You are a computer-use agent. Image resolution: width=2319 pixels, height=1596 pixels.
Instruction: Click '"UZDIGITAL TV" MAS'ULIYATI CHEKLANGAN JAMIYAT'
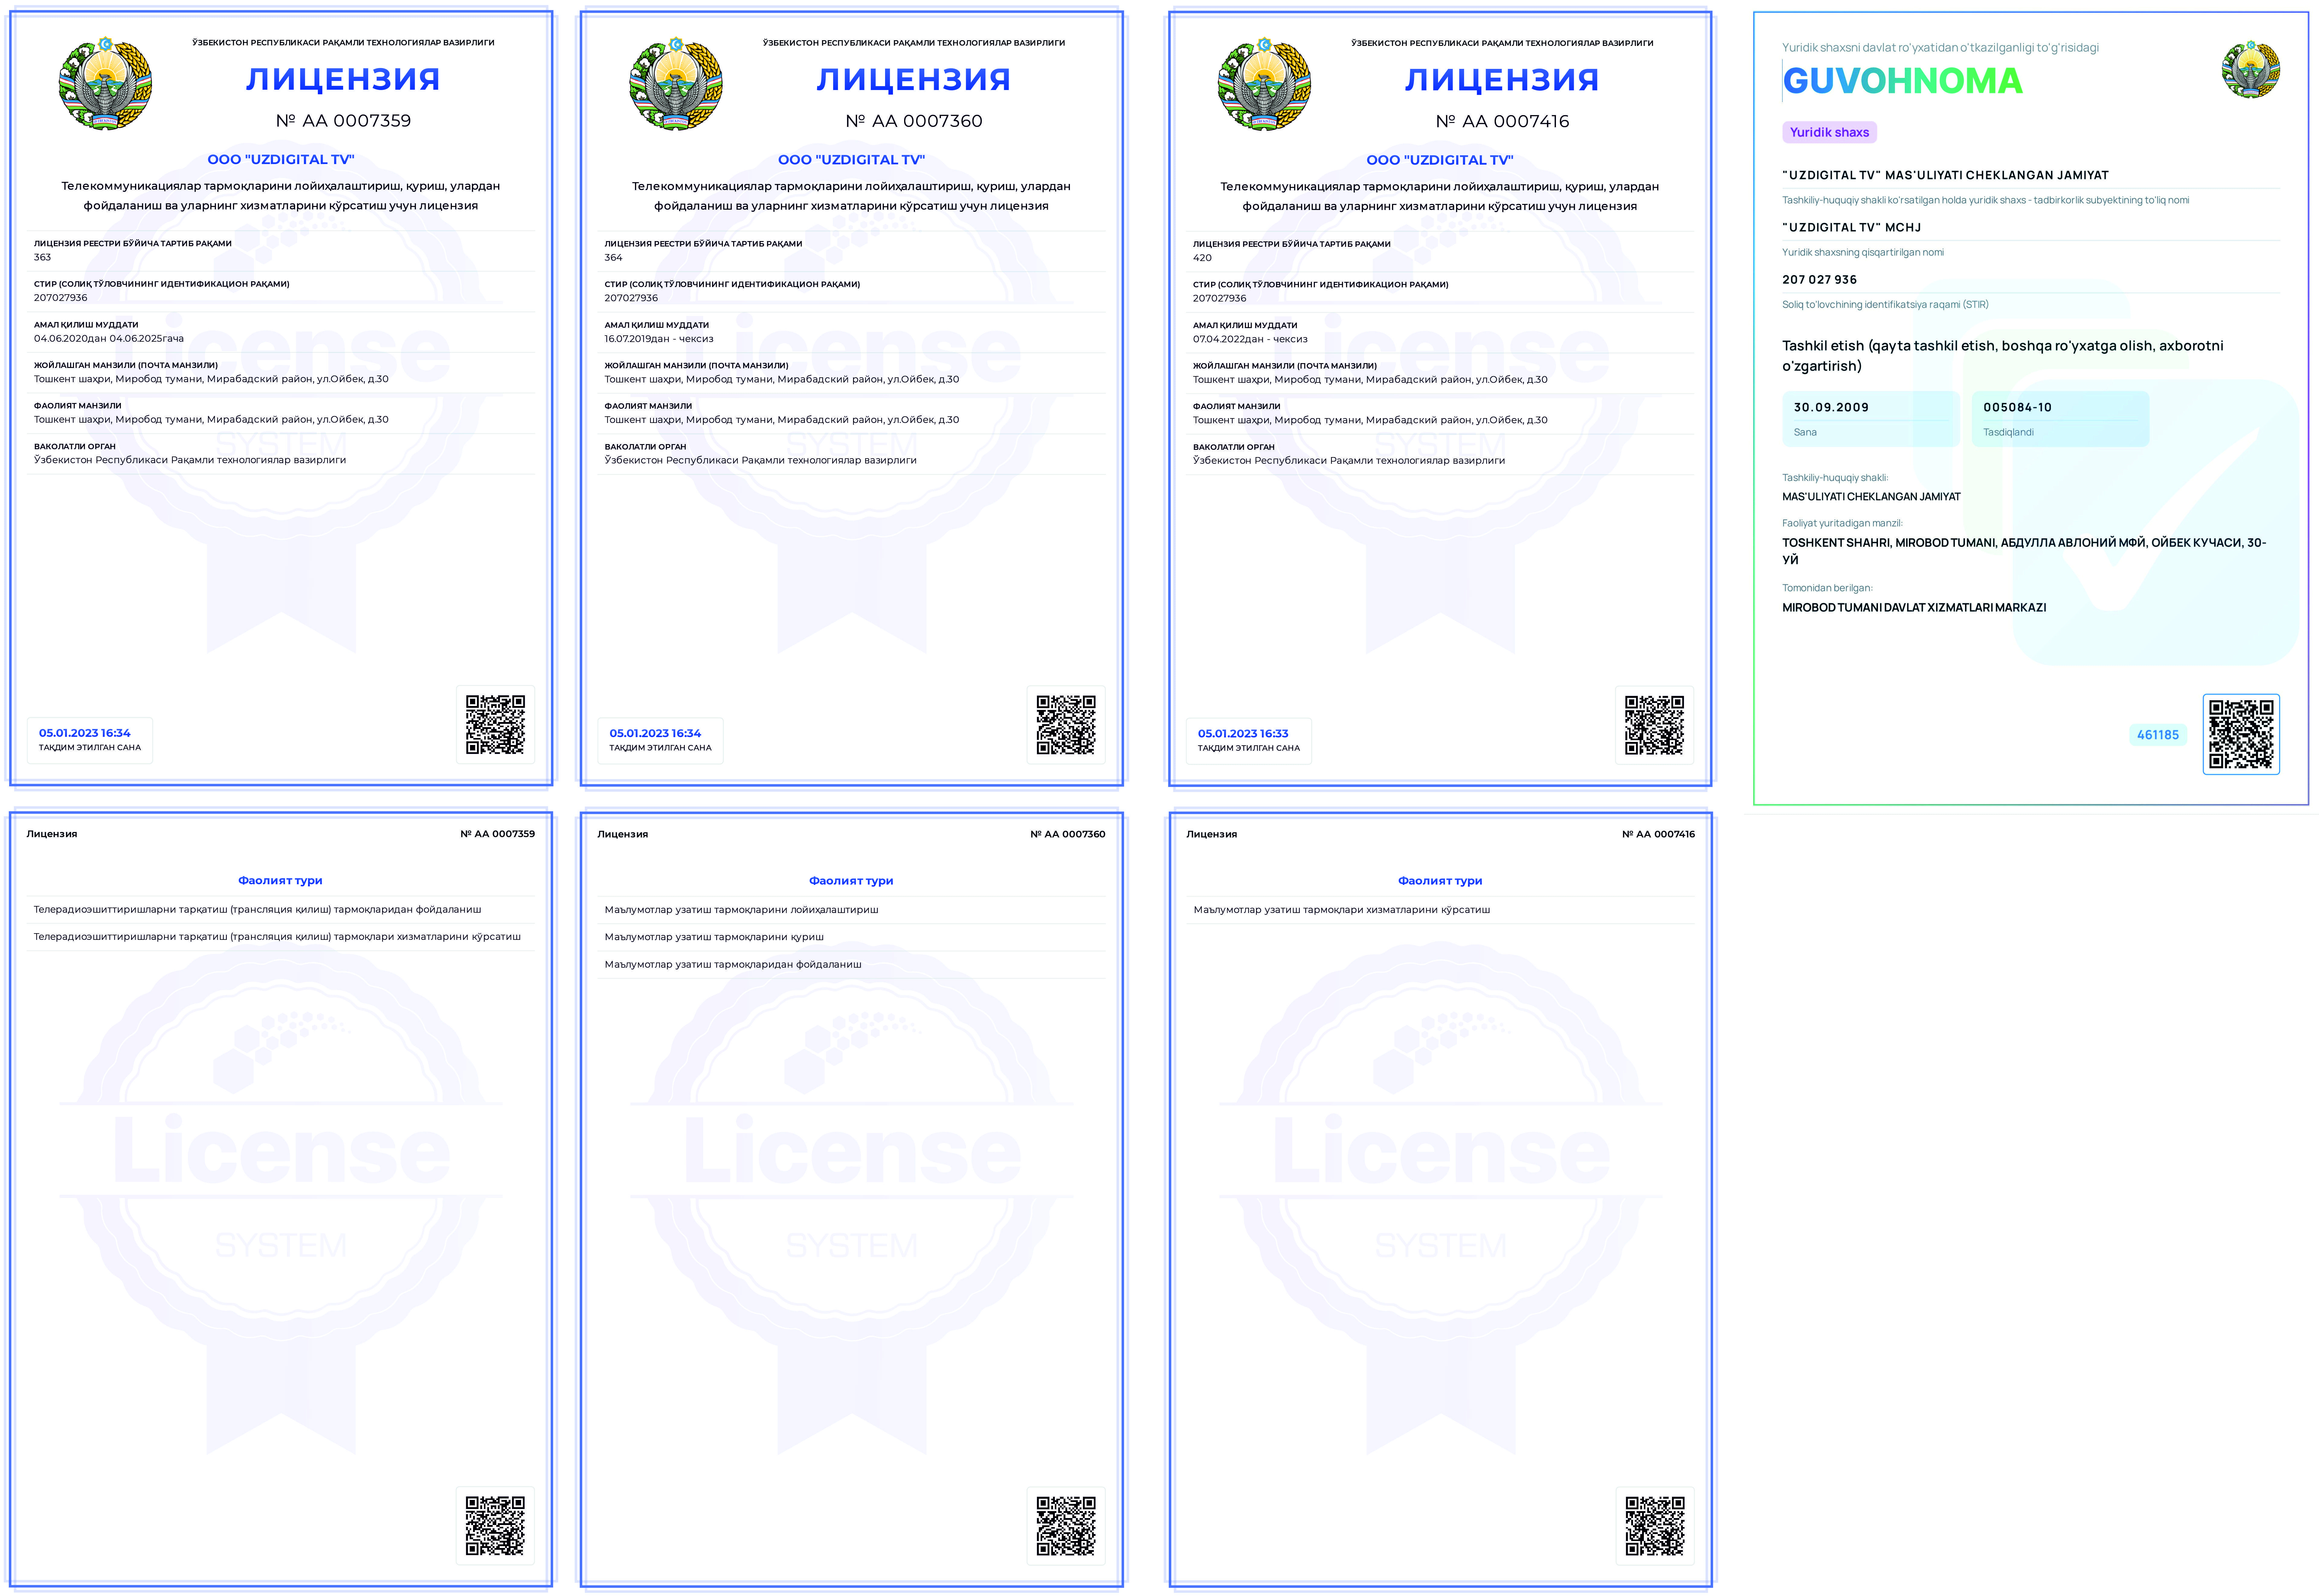click(x=1945, y=175)
